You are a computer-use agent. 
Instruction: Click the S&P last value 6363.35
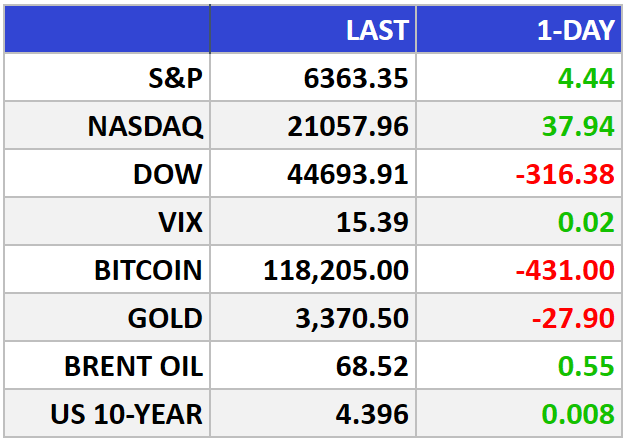[x=356, y=78]
